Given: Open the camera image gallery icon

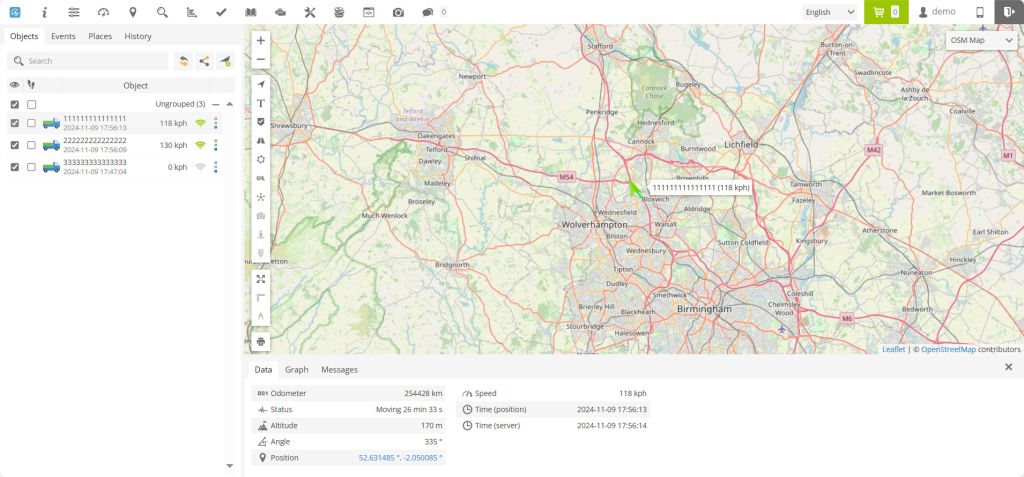Looking at the screenshot, I should pos(398,12).
